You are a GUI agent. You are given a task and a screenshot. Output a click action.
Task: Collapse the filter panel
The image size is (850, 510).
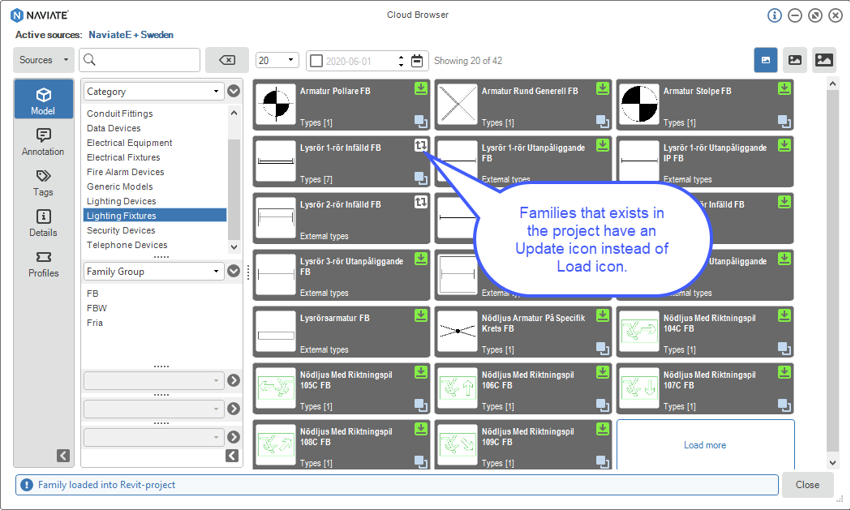tap(232, 455)
